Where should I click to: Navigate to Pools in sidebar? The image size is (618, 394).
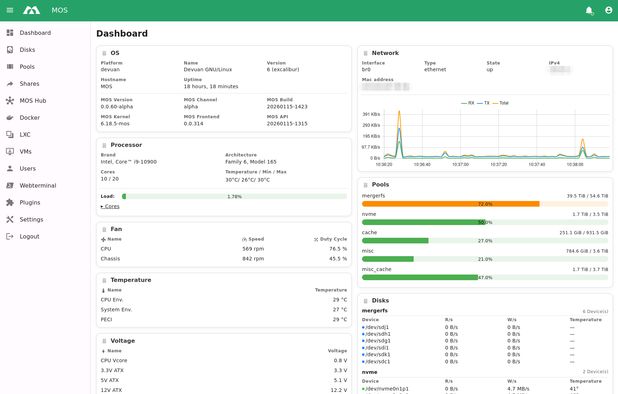tap(27, 67)
